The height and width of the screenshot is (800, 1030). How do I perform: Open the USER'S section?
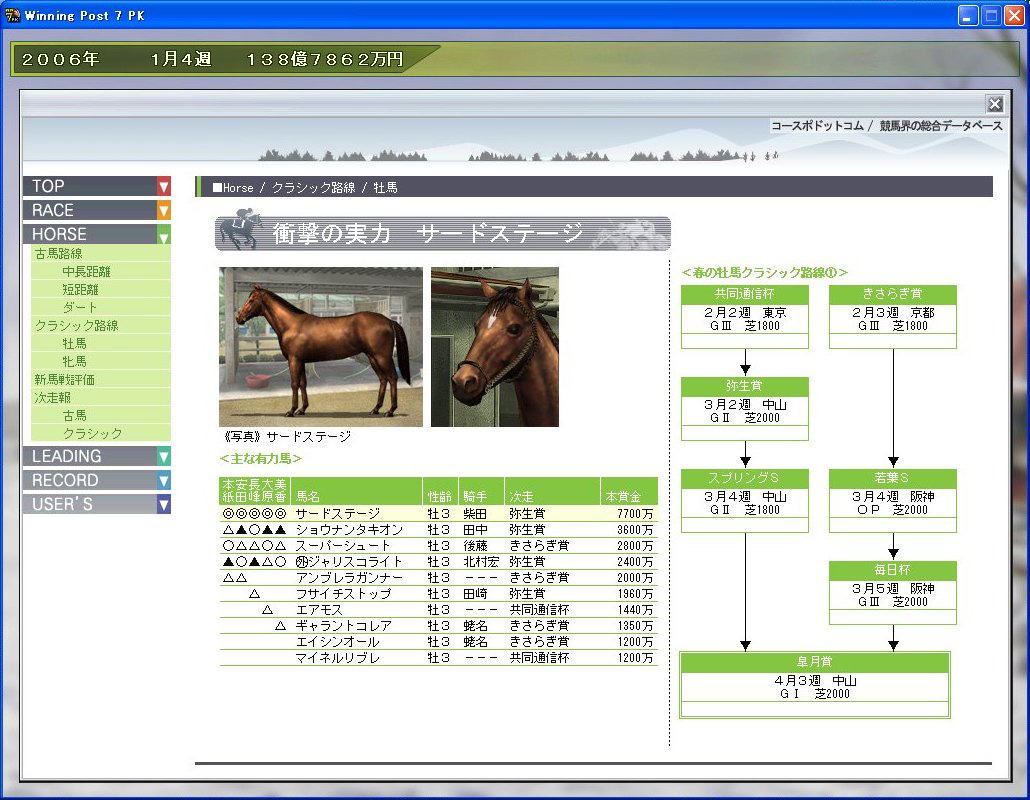(x=90, y=504)
